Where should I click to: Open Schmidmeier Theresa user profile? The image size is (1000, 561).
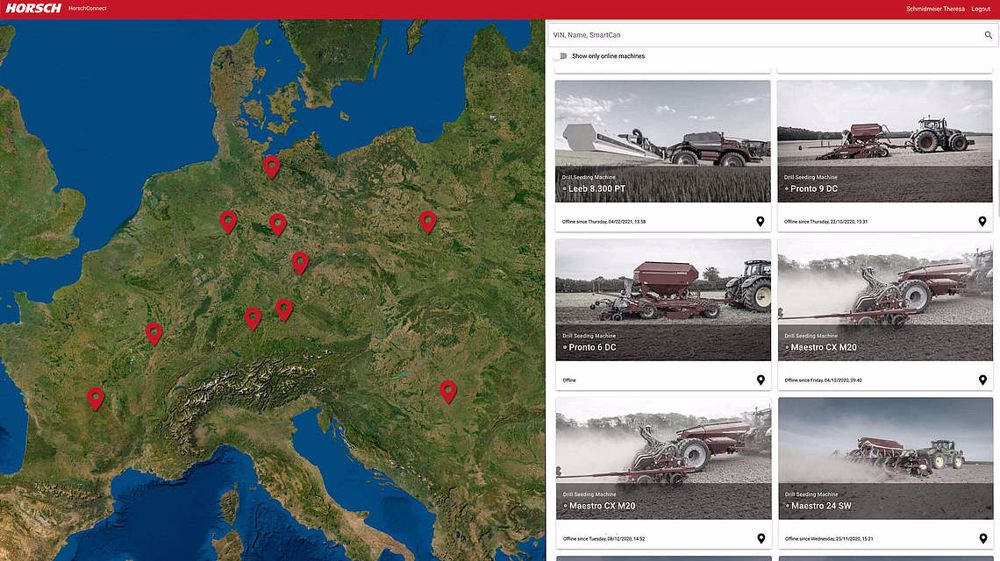coord(935,9)
